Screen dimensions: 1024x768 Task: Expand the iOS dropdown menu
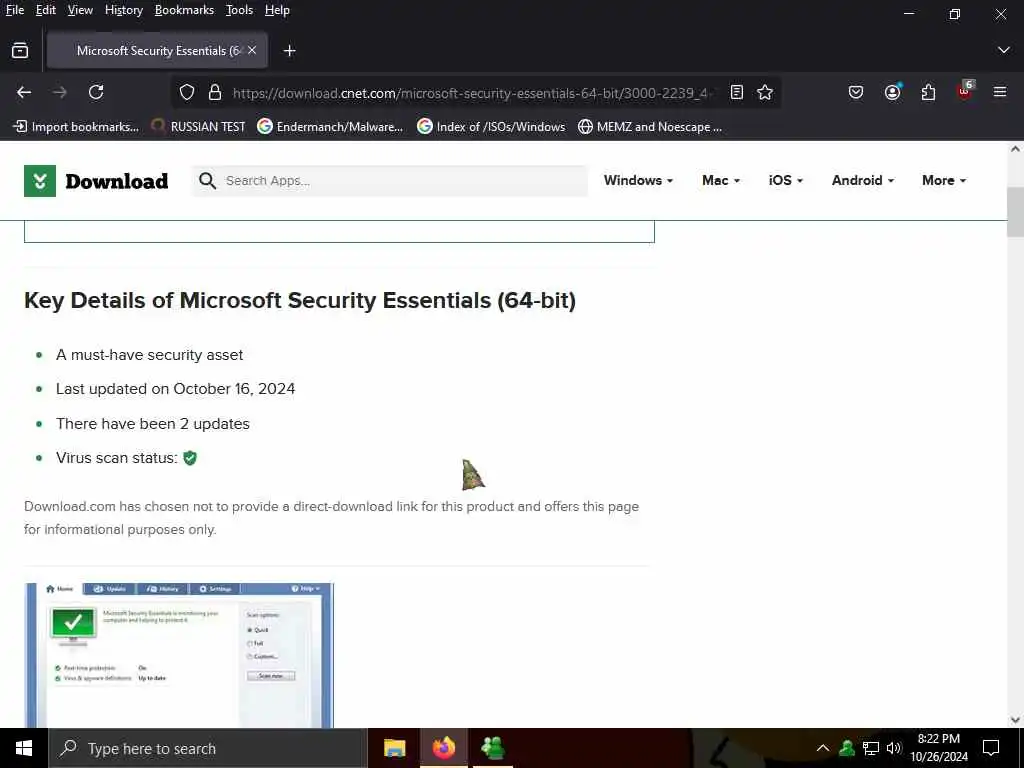pos(786,180)
